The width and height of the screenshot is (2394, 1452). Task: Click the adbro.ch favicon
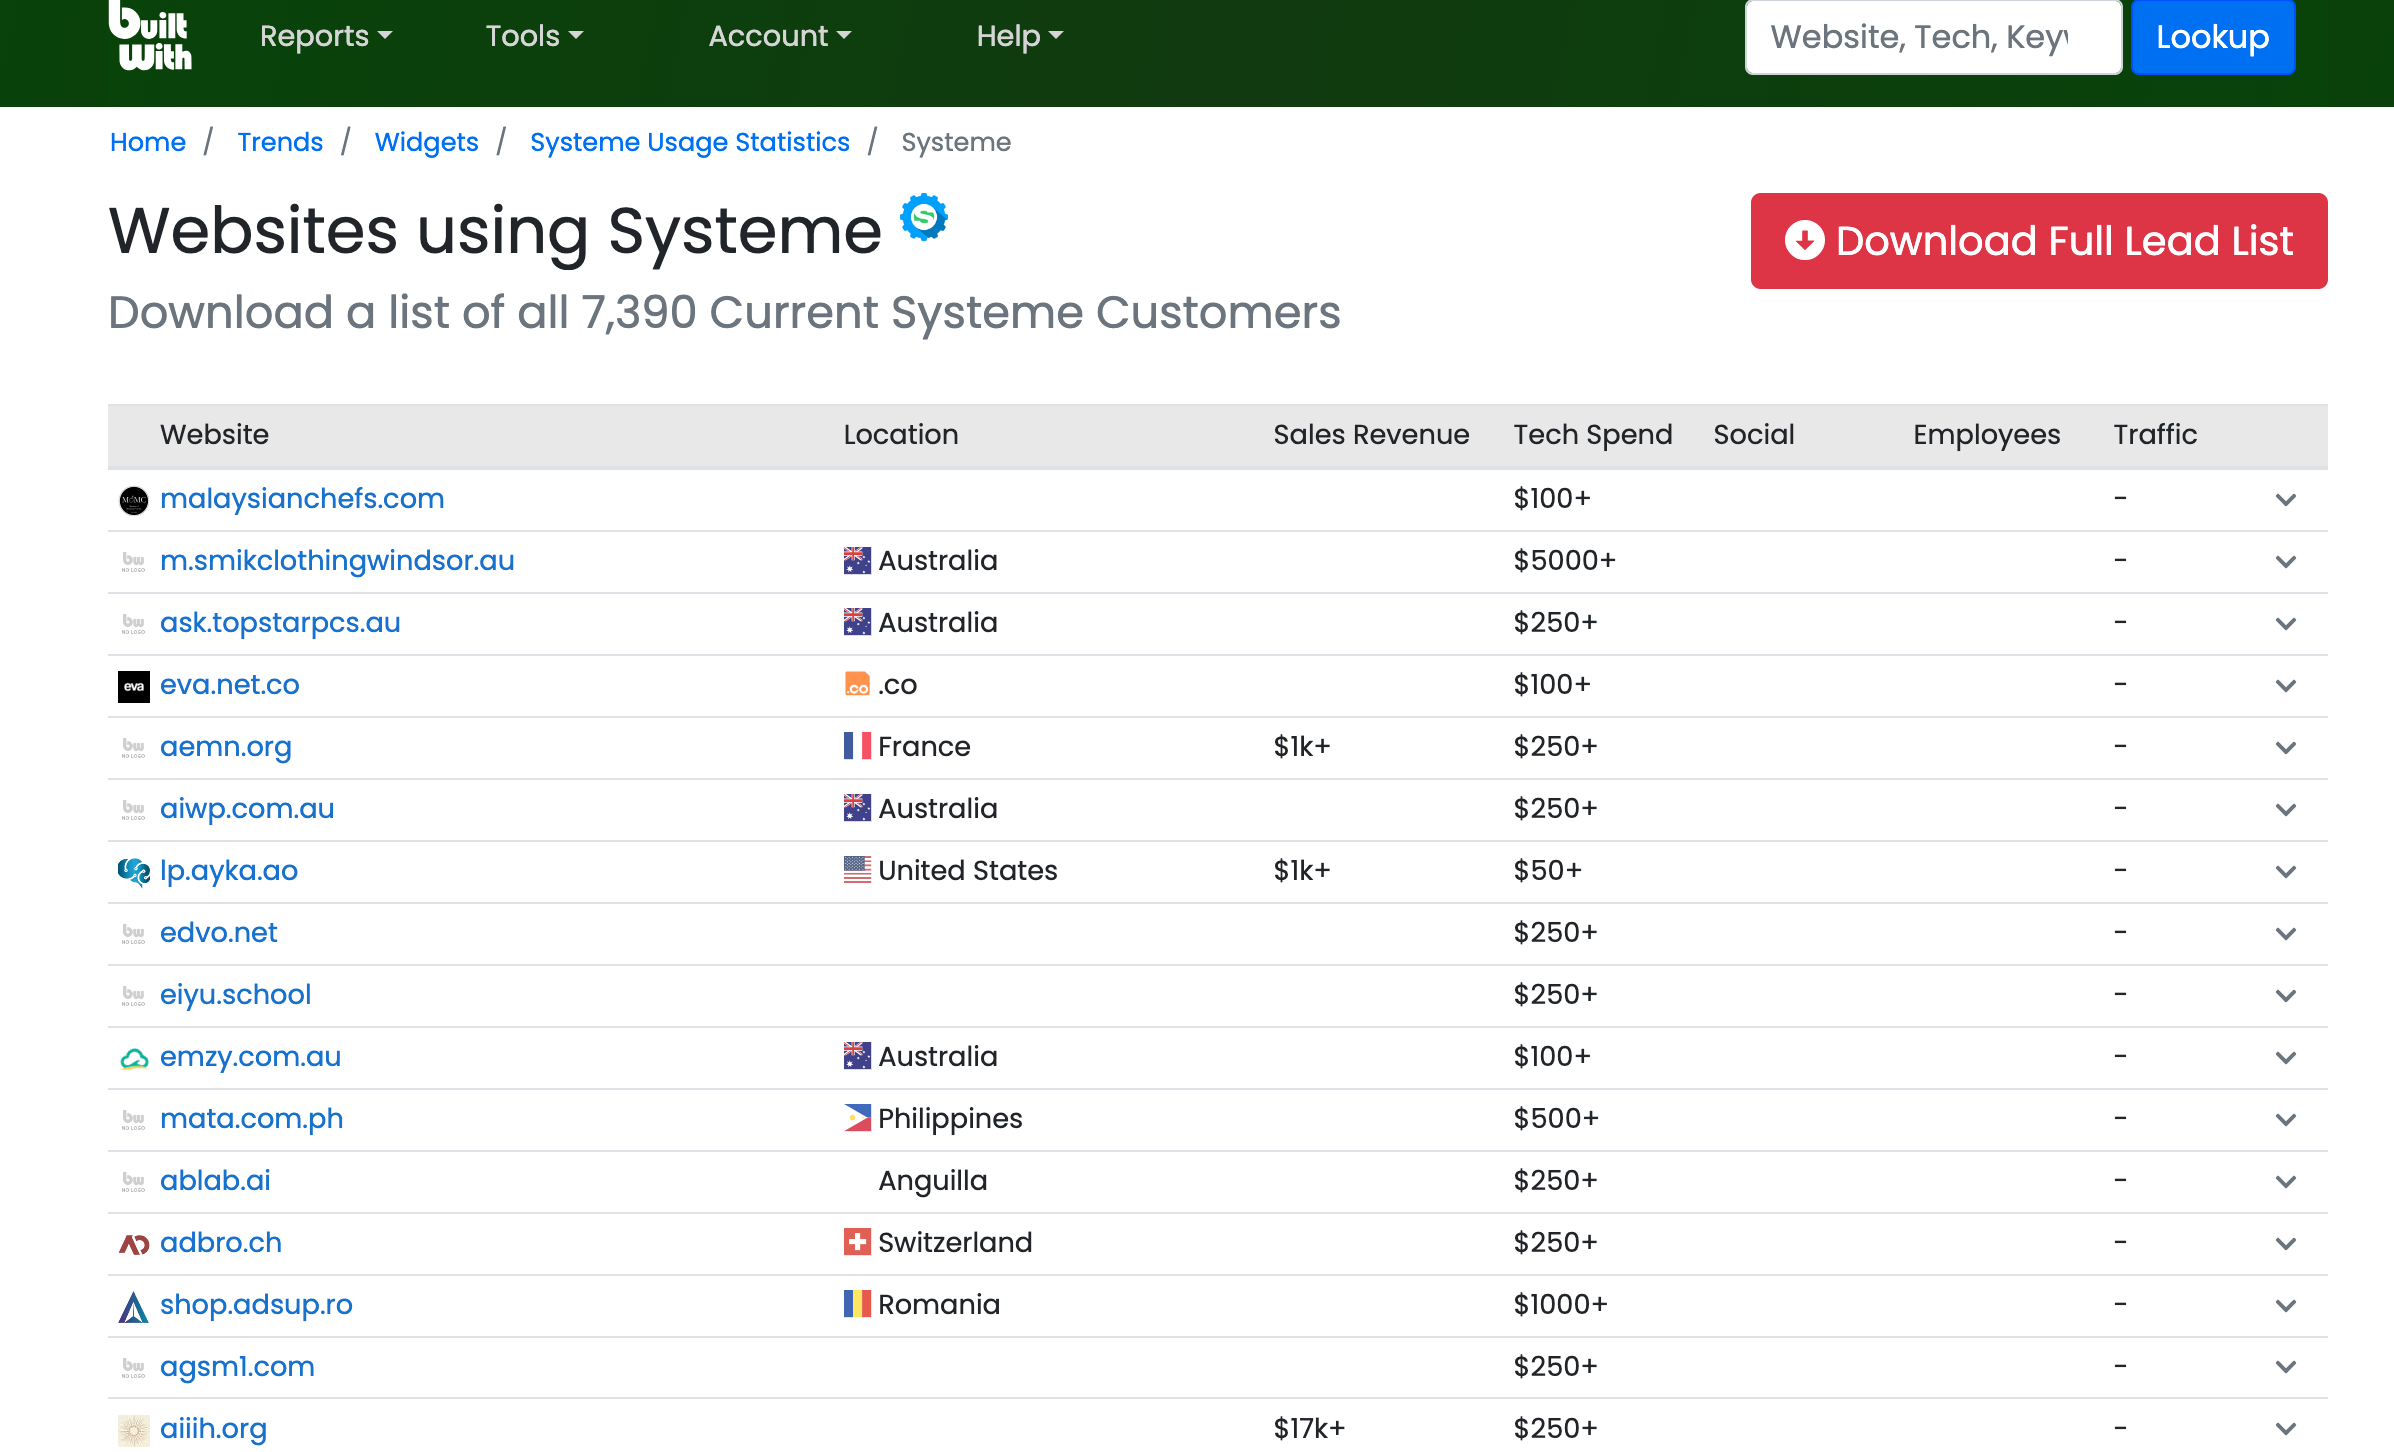coord(134,1244)
